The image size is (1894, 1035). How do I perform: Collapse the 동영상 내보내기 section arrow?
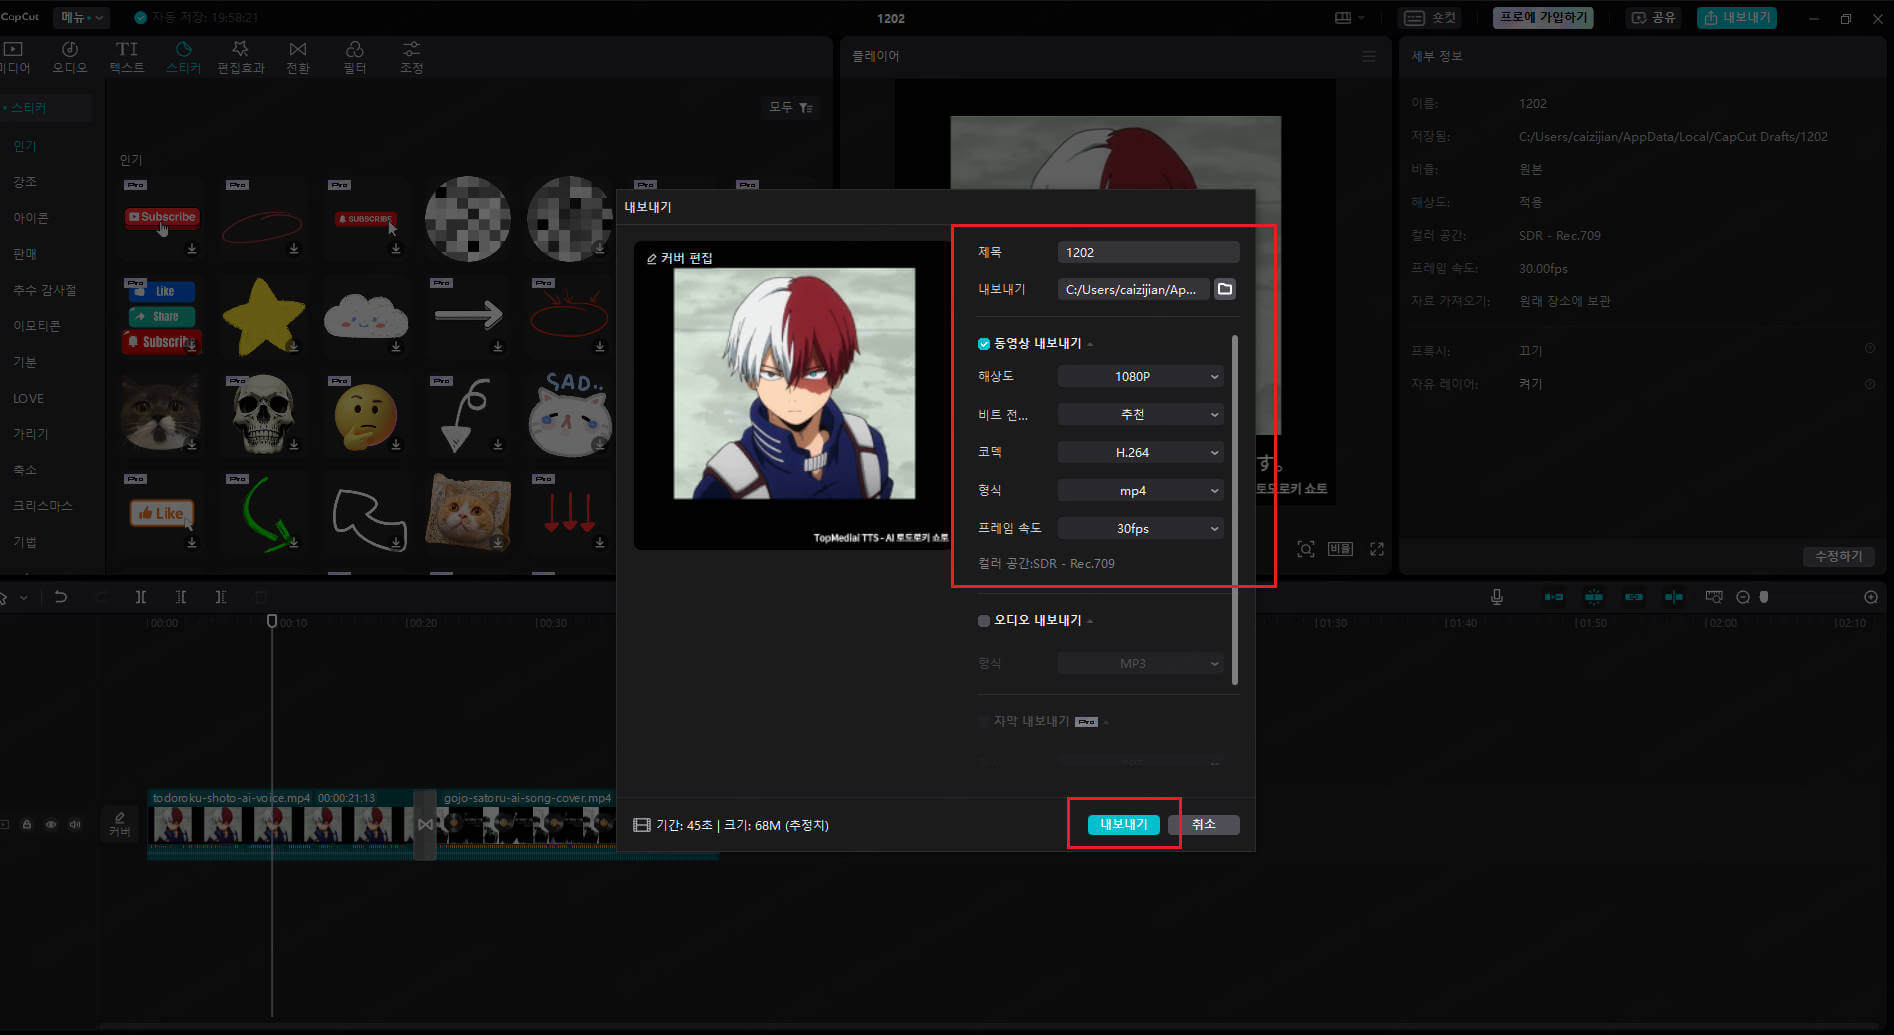1090,344
